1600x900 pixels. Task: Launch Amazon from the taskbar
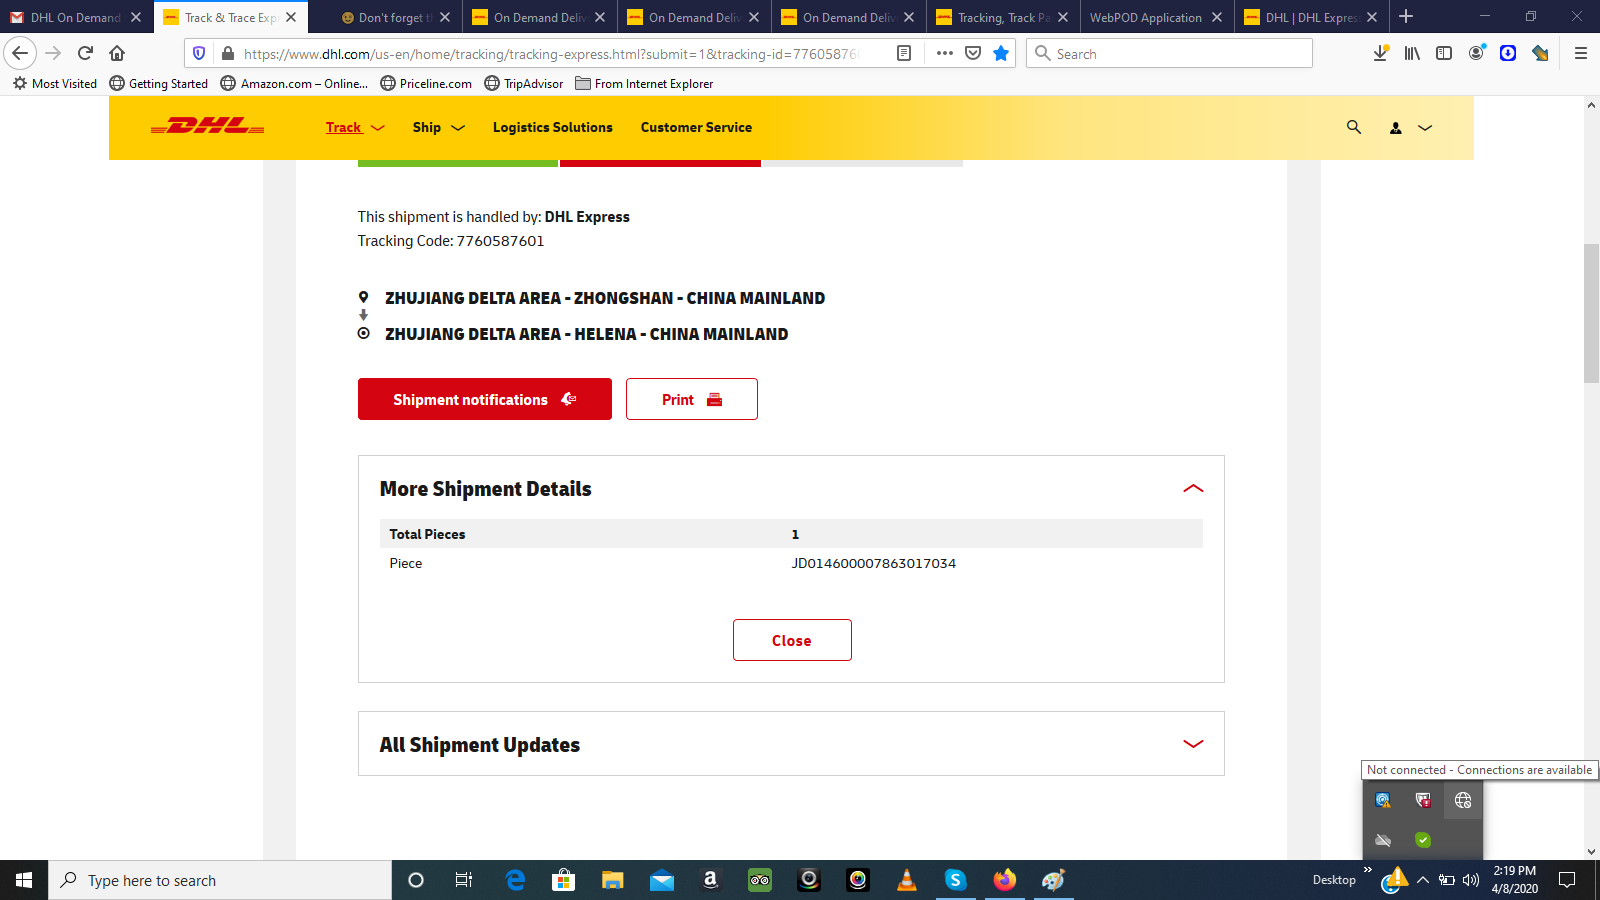click(711, 880)
